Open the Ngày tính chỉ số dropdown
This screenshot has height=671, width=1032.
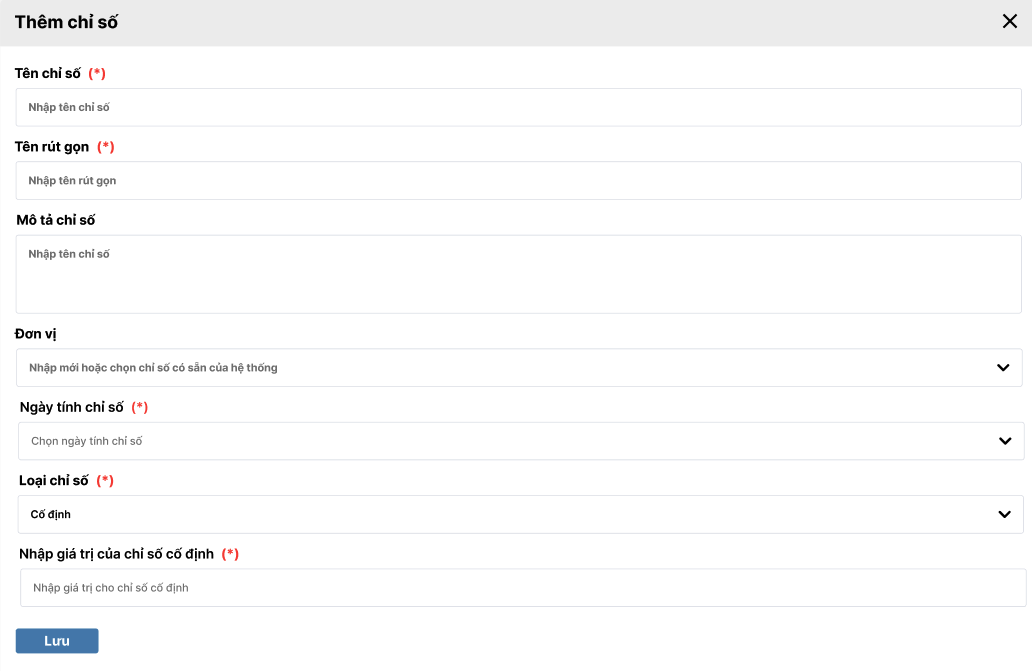[x=500, y=441]
